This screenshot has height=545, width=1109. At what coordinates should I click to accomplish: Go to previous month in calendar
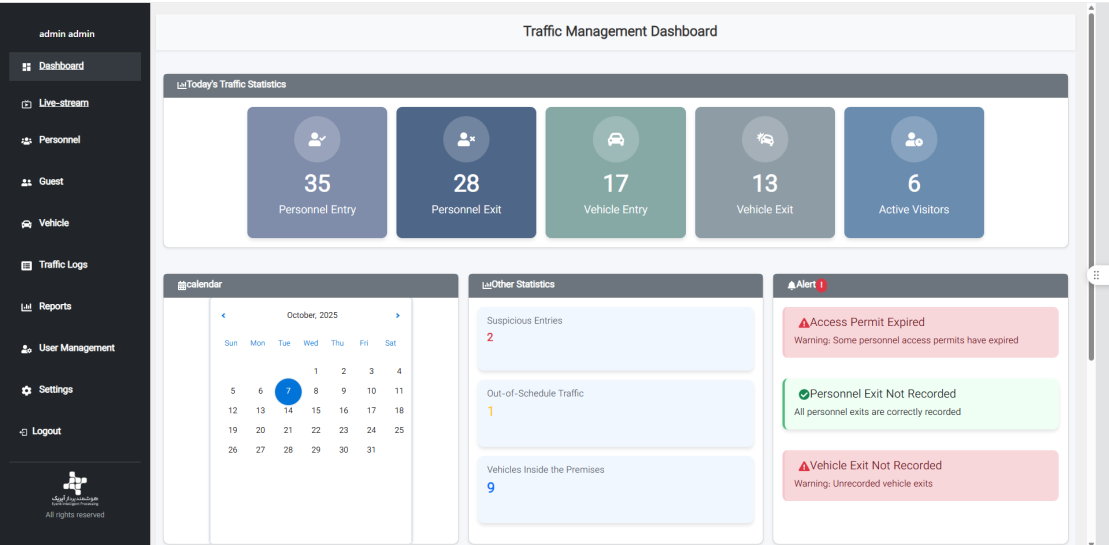[x=223, y=315]
